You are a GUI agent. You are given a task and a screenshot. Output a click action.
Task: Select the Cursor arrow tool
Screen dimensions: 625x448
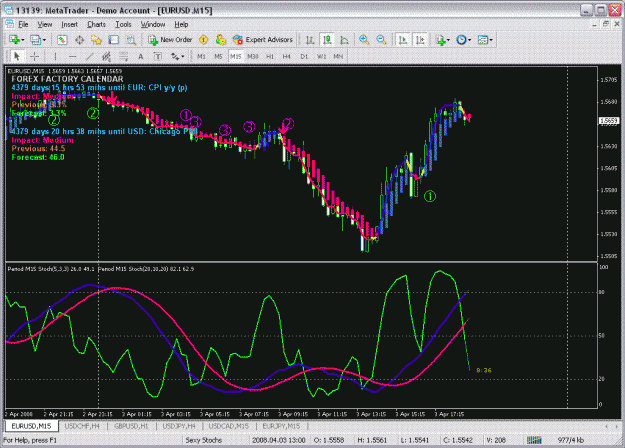[17, 57]
